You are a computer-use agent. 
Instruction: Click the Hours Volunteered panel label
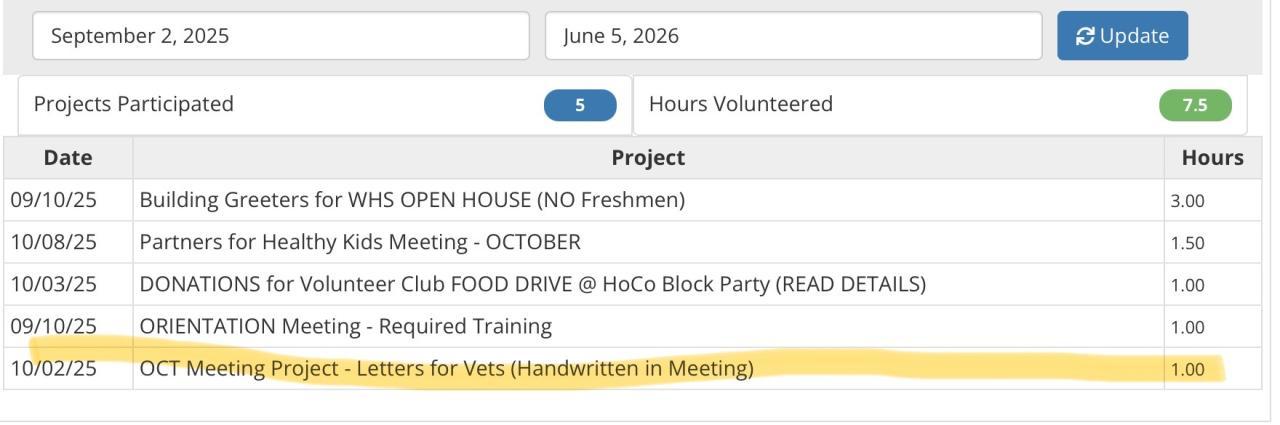pos(741,104)
